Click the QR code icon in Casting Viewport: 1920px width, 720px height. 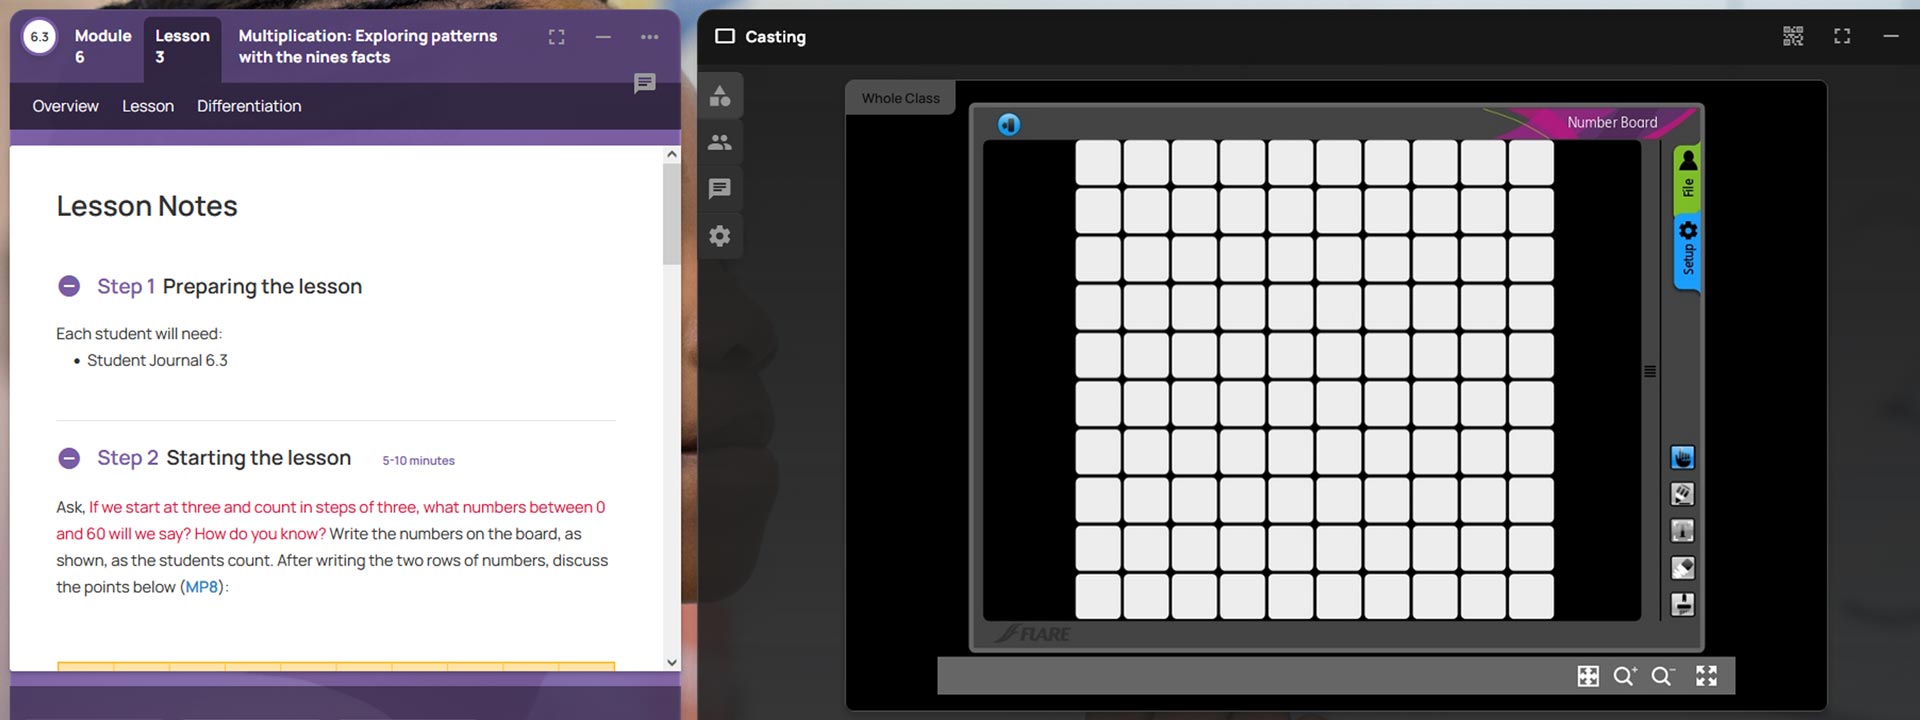1793,37
